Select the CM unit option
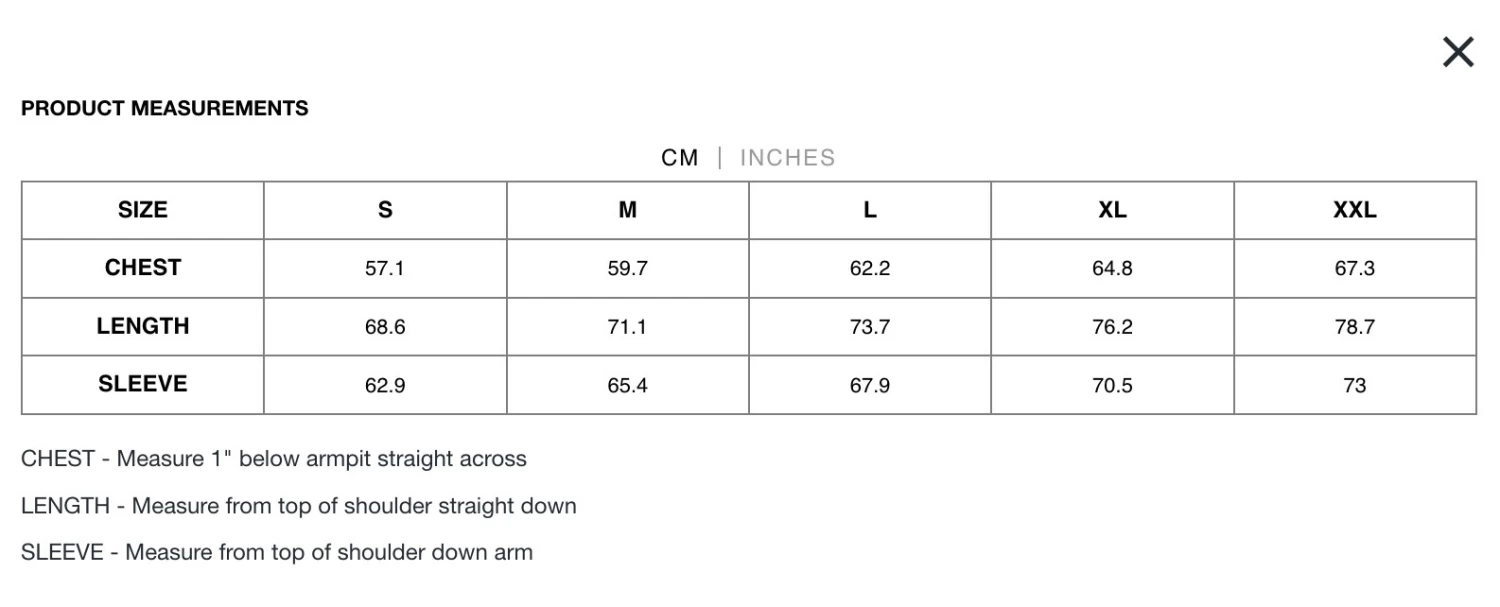 click(x=680, y=158)
